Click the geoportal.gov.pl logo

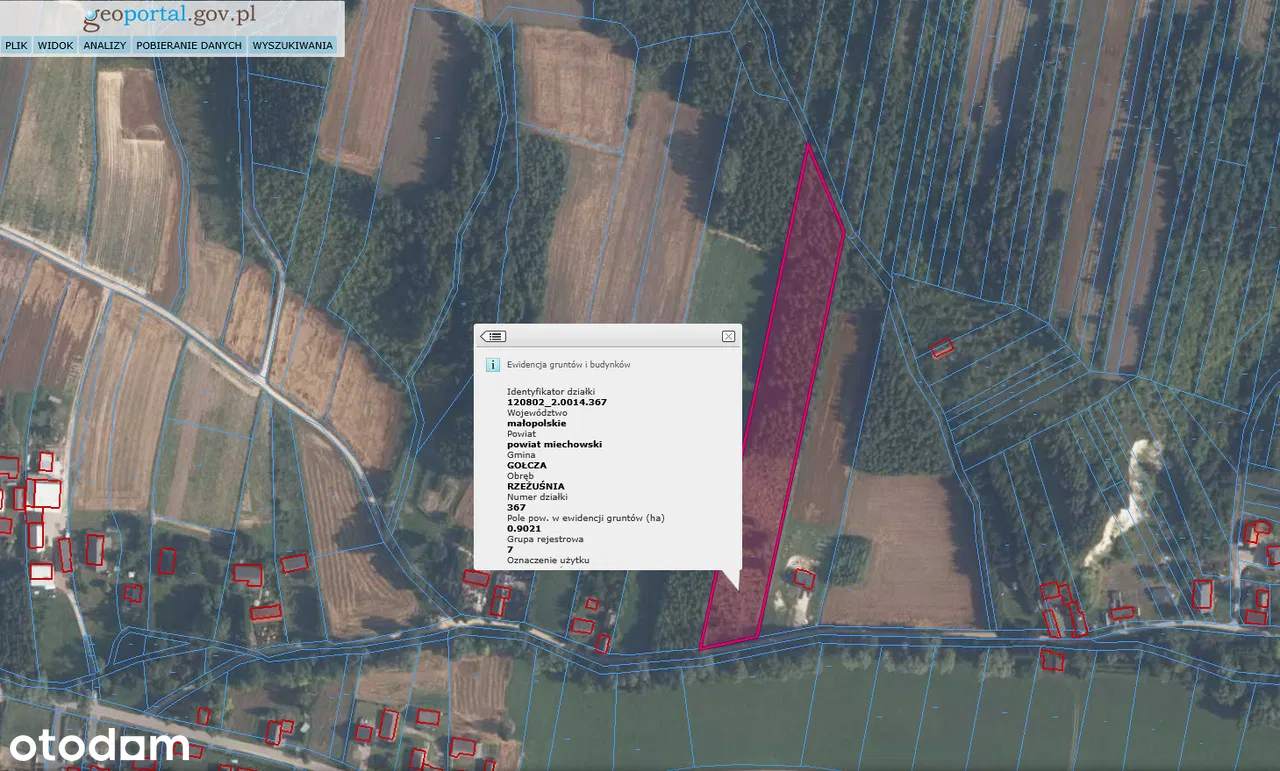(170, 16)
